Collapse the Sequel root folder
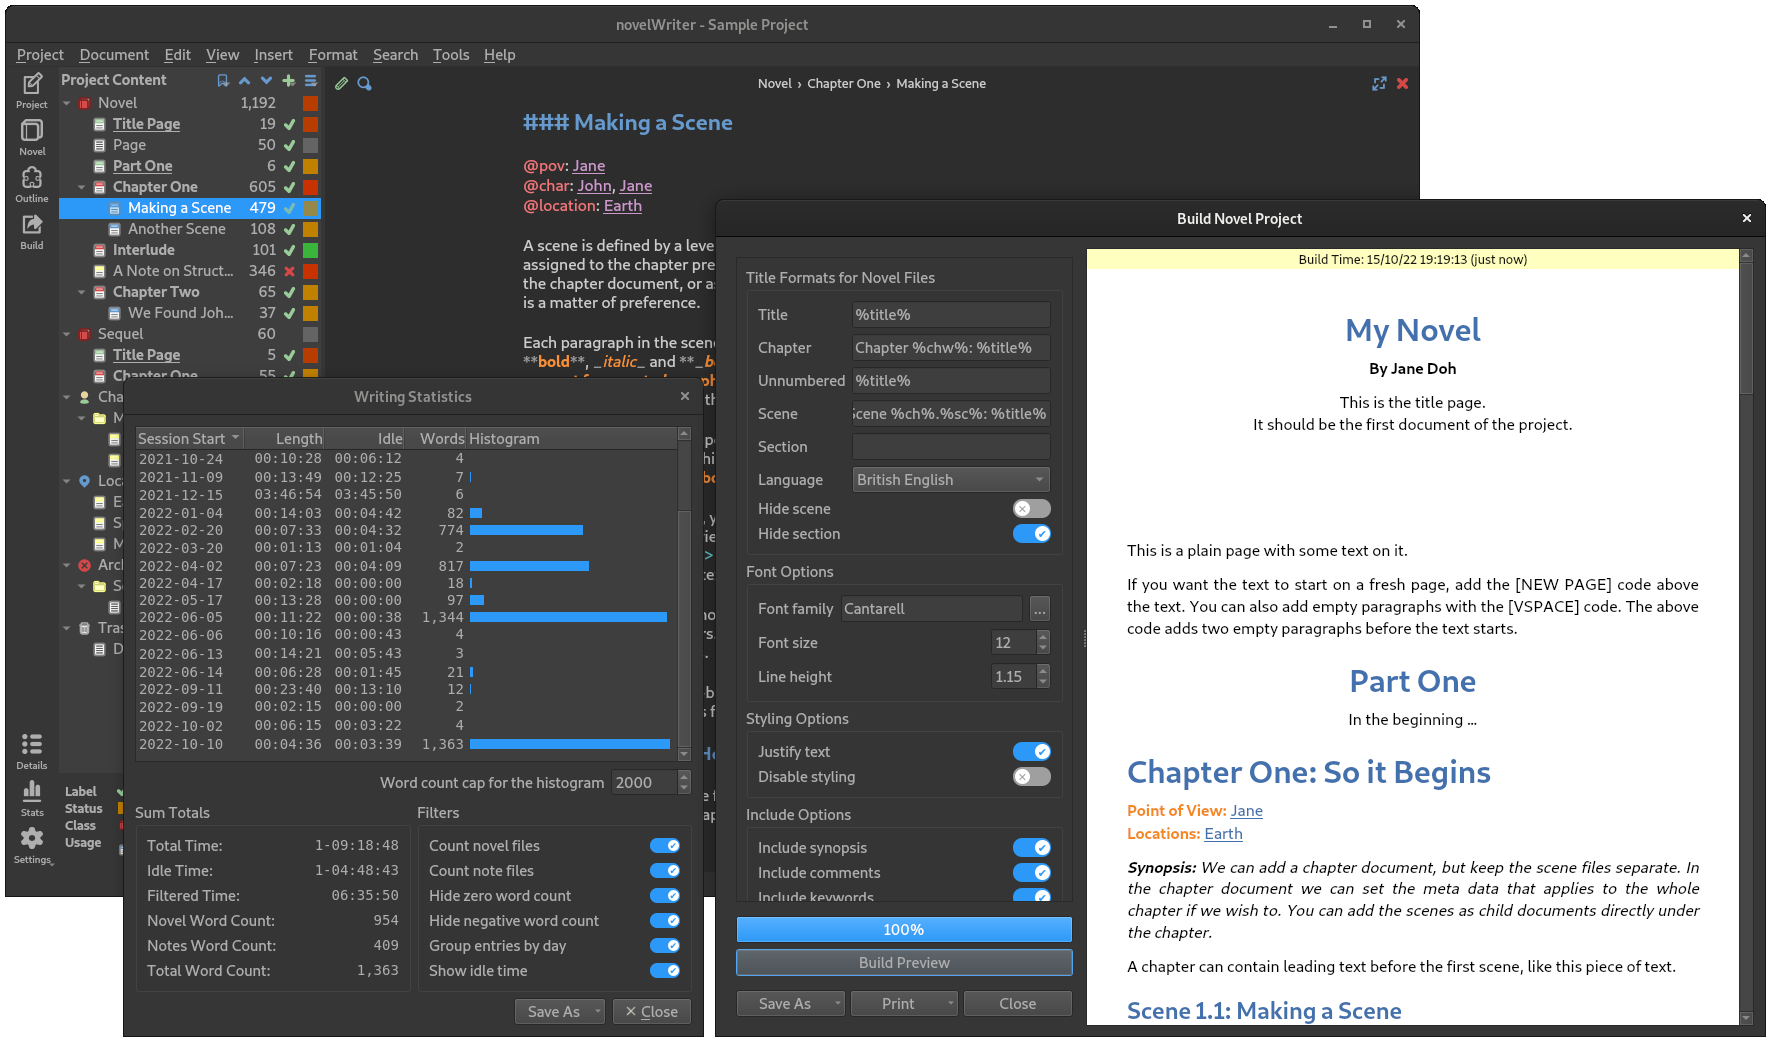The image size is (1771, 1042). [67, 334]
